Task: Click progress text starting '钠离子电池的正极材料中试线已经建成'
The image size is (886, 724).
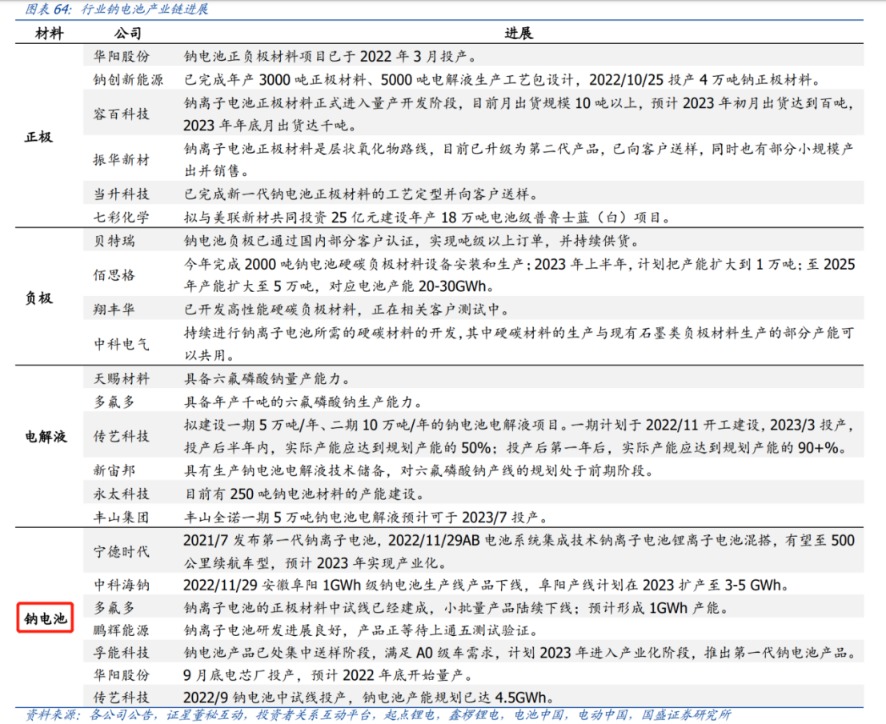Action: click(x=457, y=608)
